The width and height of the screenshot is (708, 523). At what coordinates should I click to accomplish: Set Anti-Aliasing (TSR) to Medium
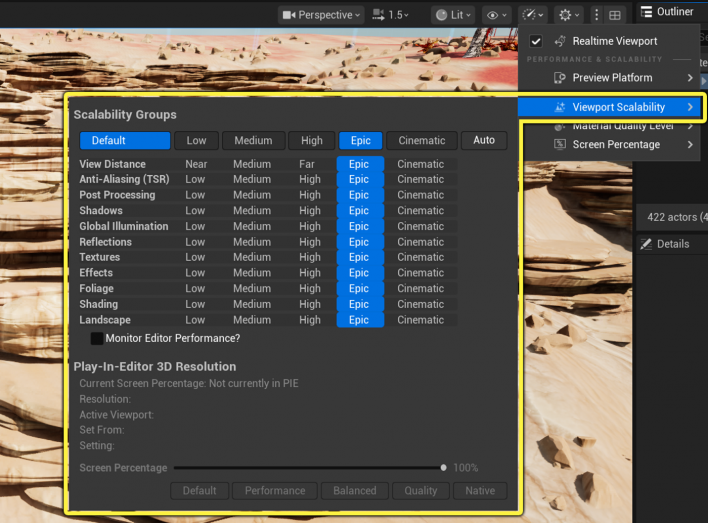click(x=252, y=179)
